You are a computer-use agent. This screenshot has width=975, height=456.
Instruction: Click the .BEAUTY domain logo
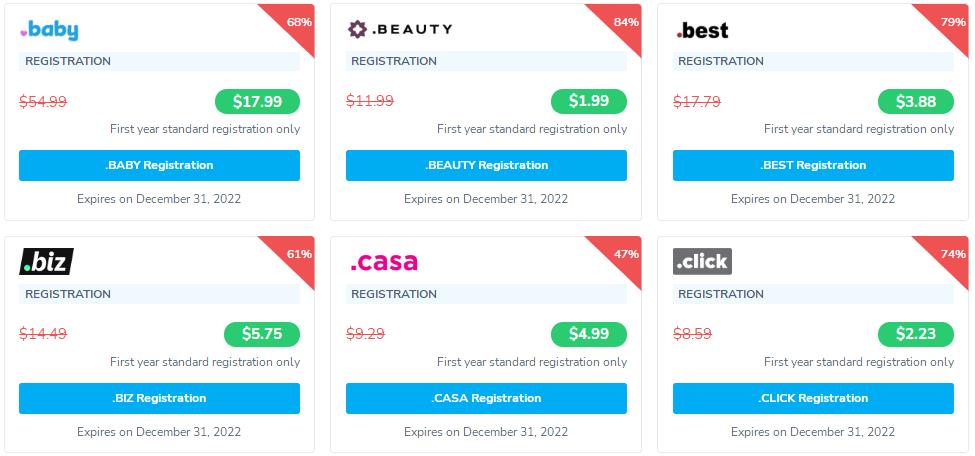399,29
